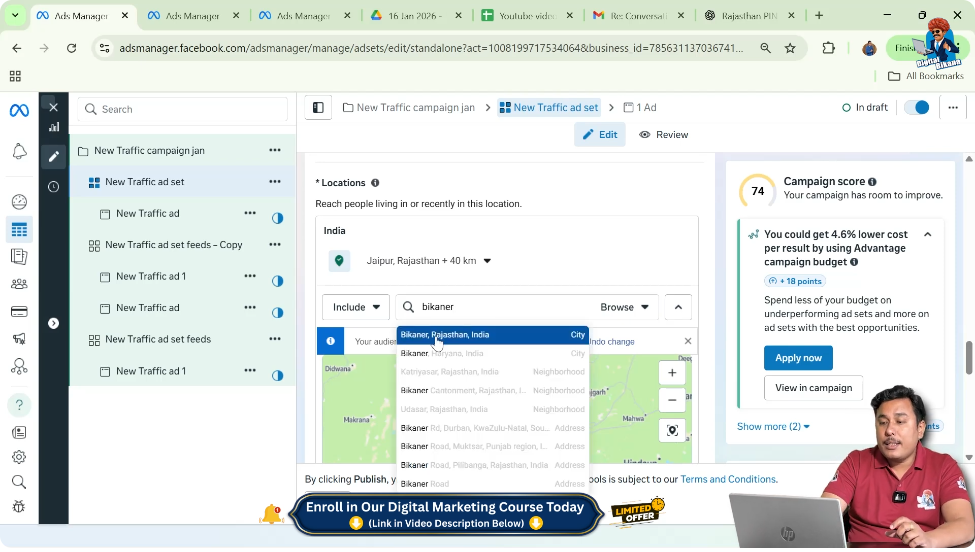Toggle status of New Traffic ad under Copy set
The image size is (975, 552).
coord(277,313)
